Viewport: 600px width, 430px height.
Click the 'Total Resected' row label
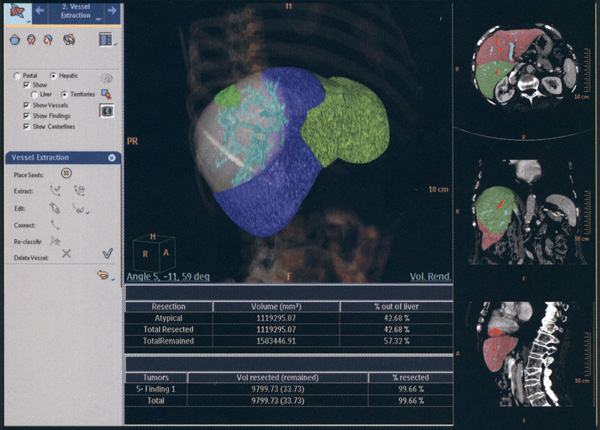(x=168, y=330)
